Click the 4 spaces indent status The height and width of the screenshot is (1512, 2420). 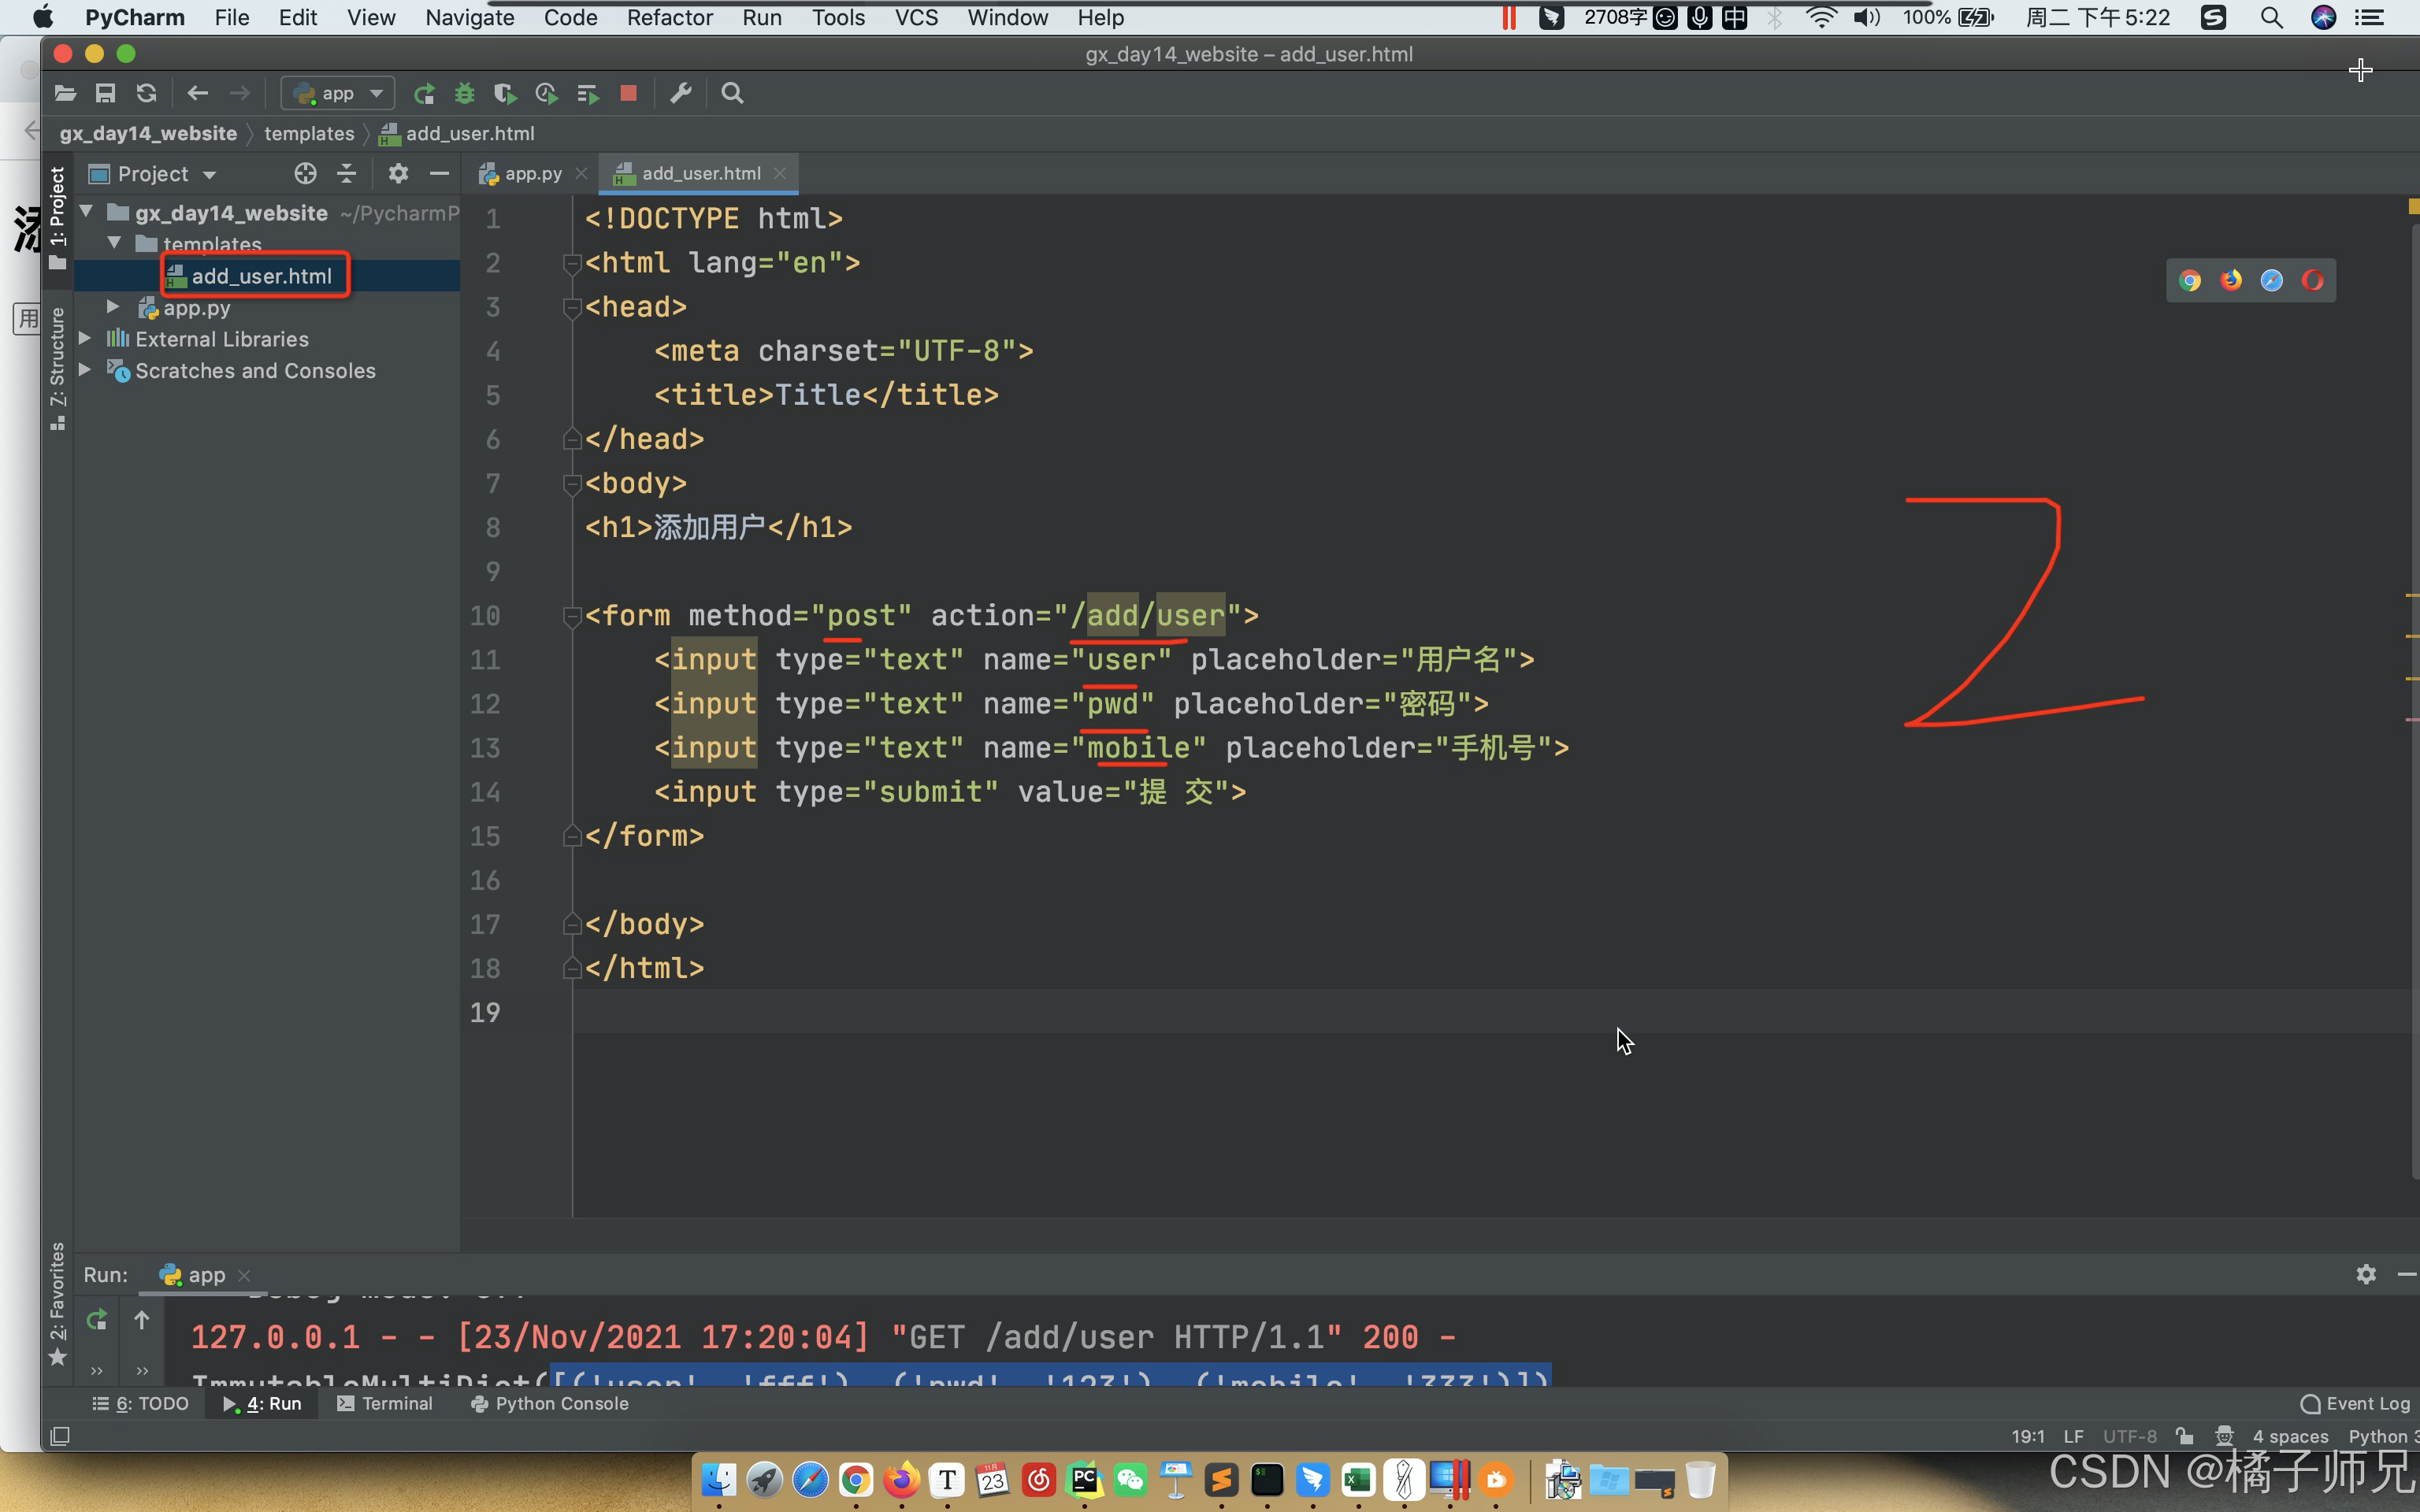pyautogui.click(x=2291, y=1437)
